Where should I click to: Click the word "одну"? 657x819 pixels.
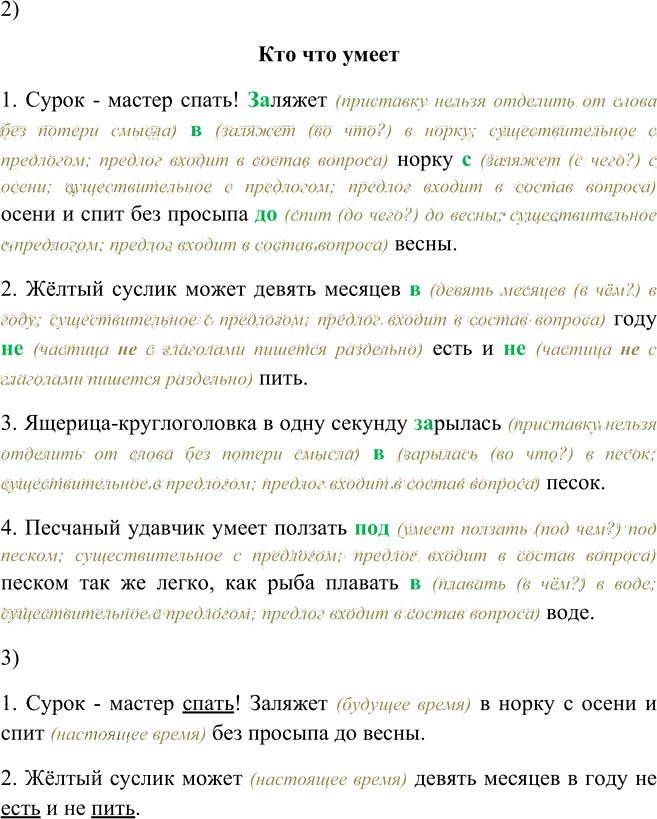302,424
